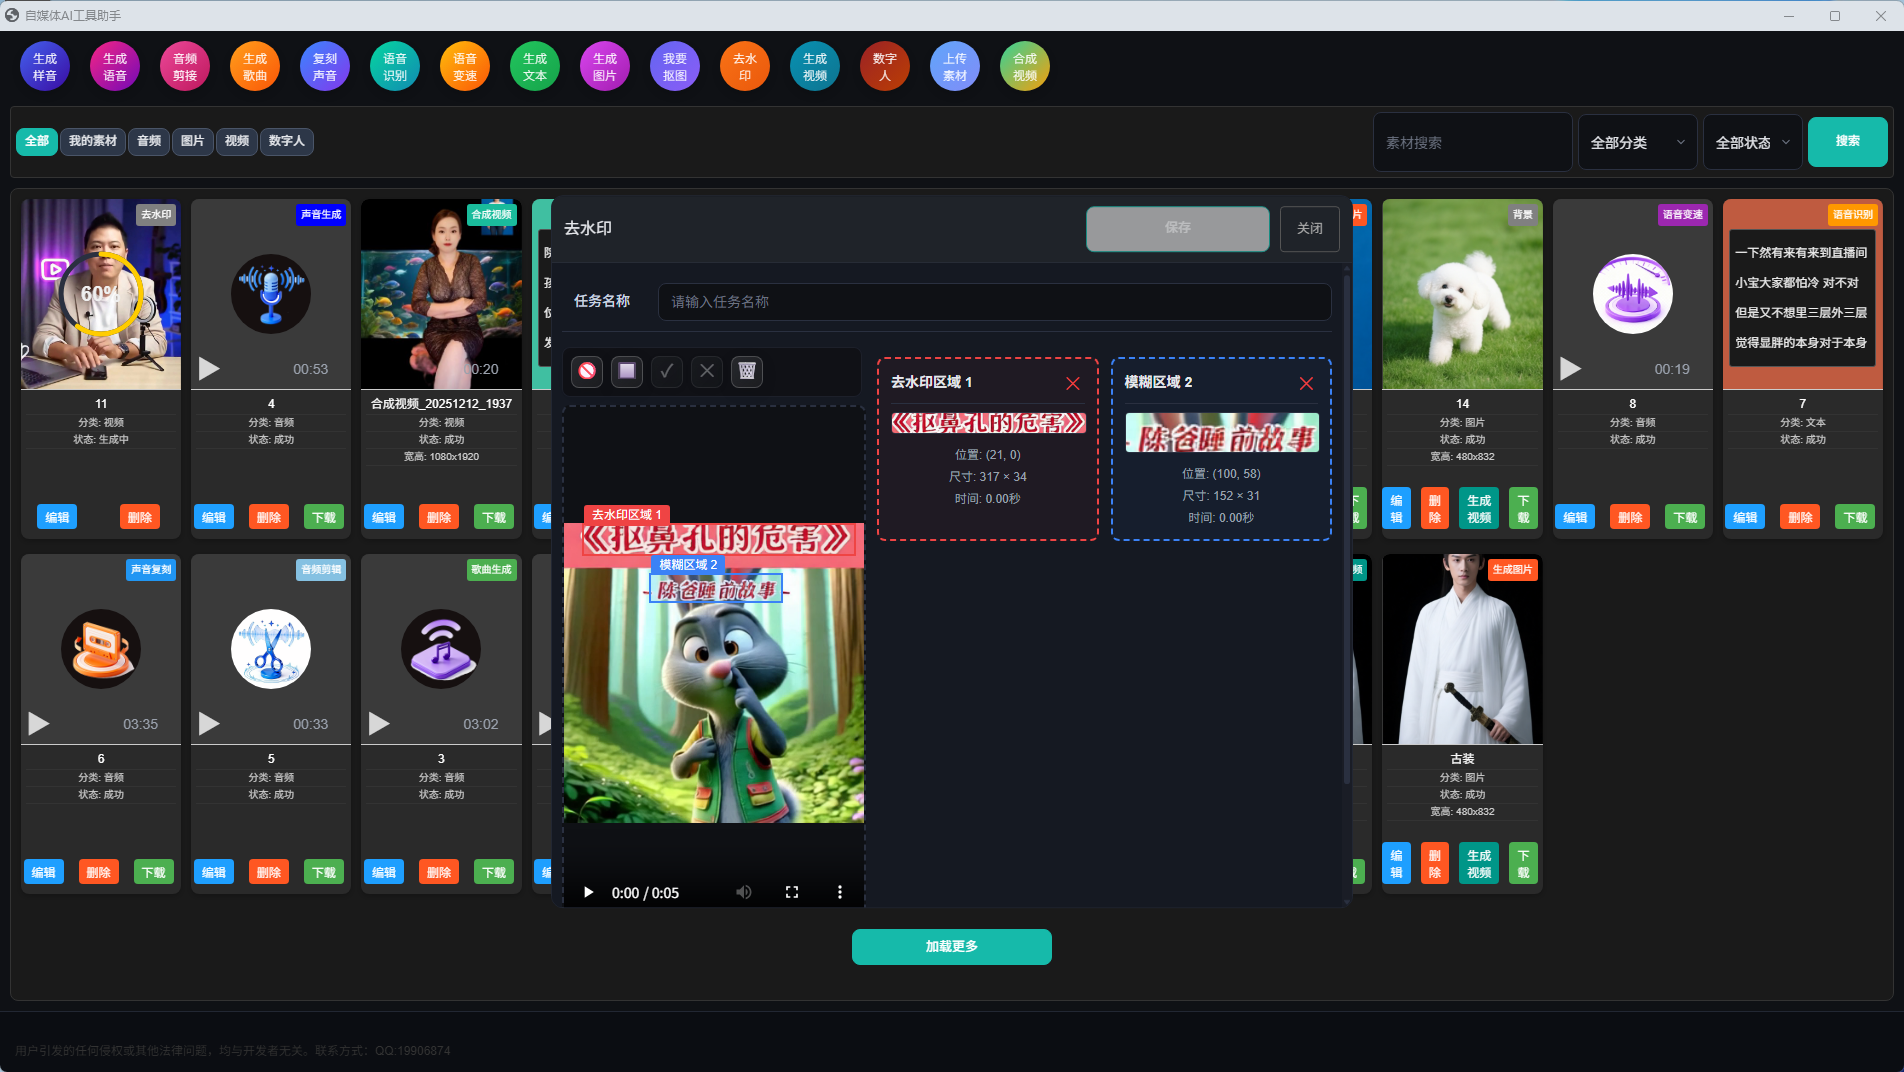Screen dimensions: 1904x1072
Task: Click the X cancel tool in dialog toolbar
Action: [707, 371]
